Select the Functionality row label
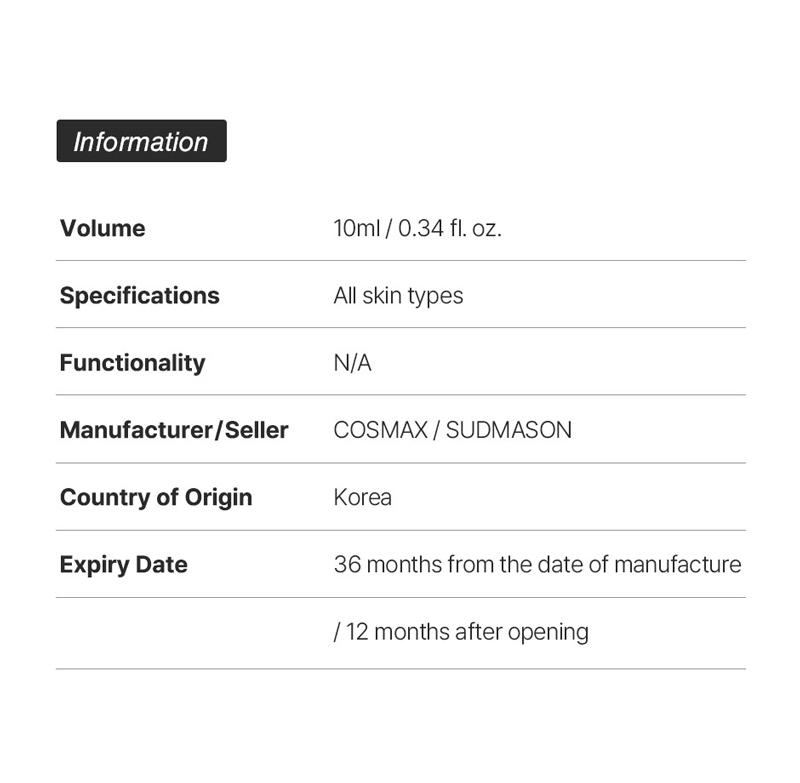This screenshot has width=800, height=783. click(x=132, y=362)
